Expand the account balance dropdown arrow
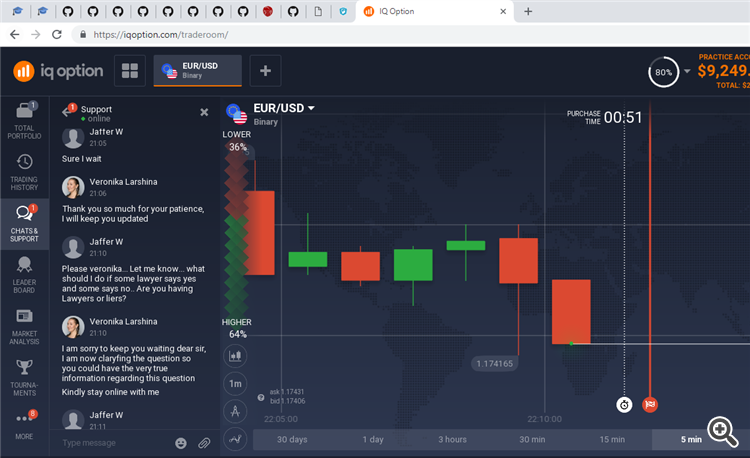 click(x=687, y=71)
